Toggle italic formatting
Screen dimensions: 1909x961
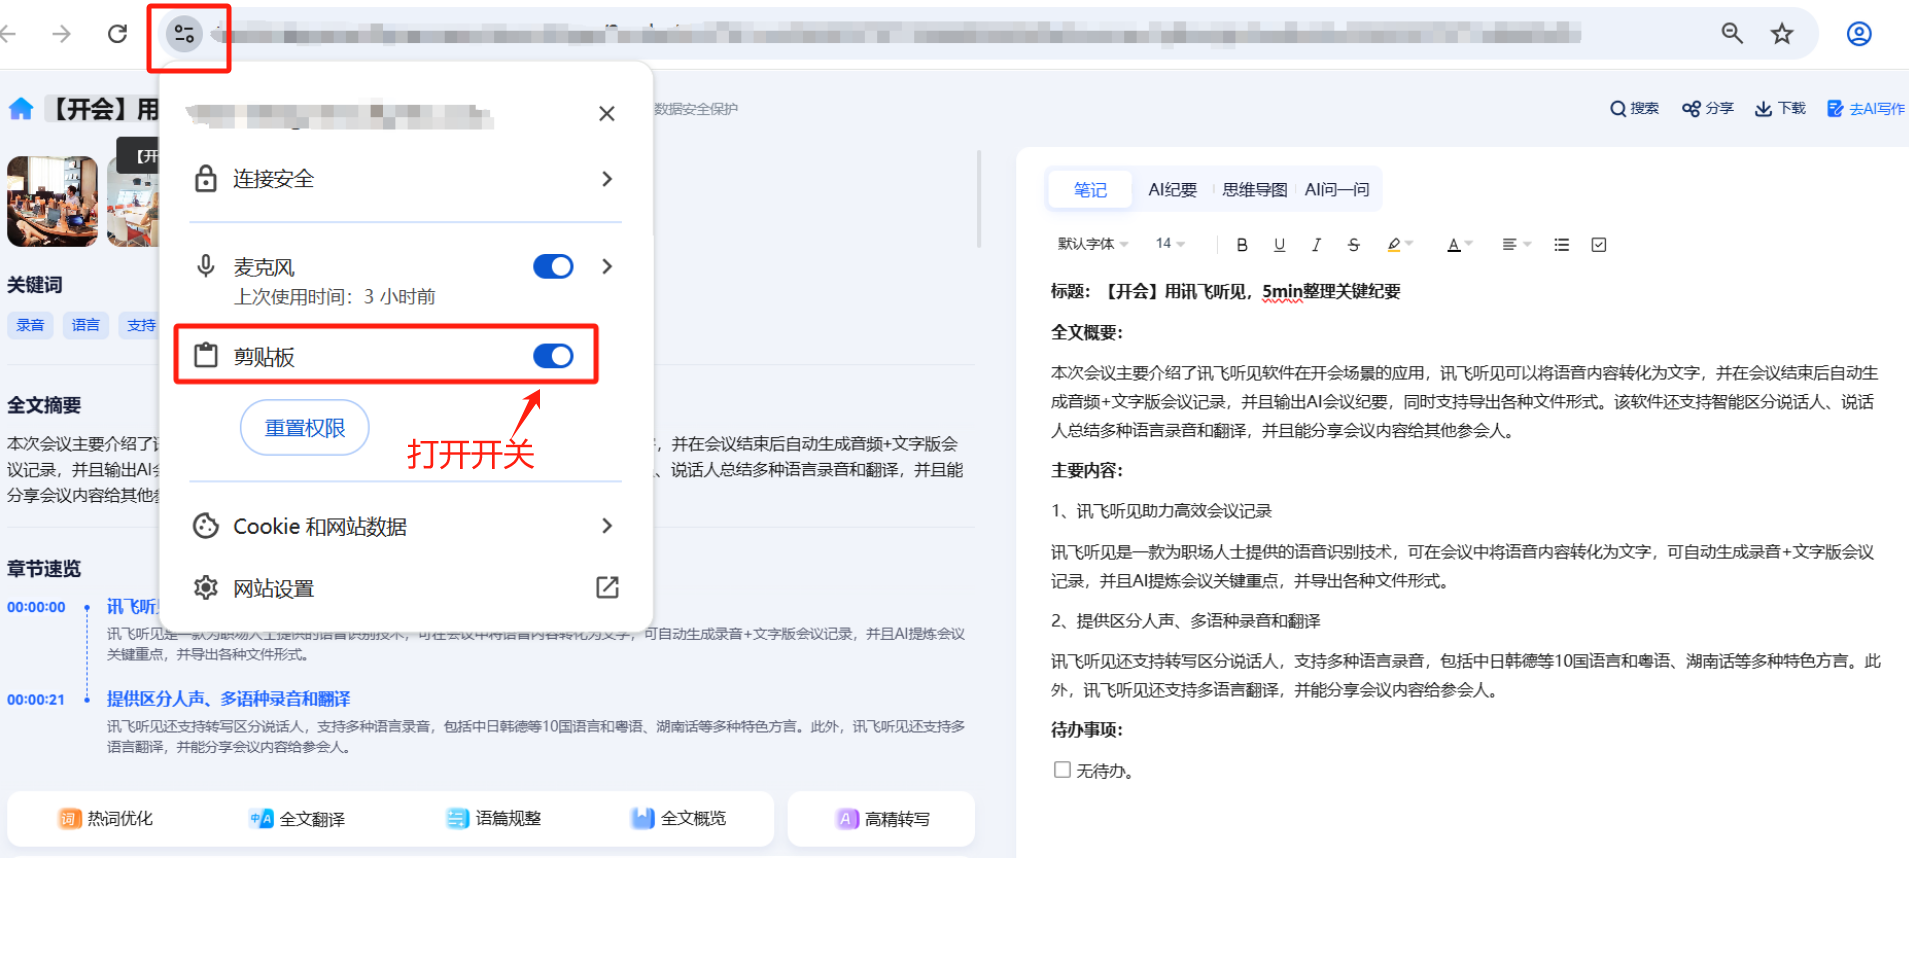[1316, 245]
